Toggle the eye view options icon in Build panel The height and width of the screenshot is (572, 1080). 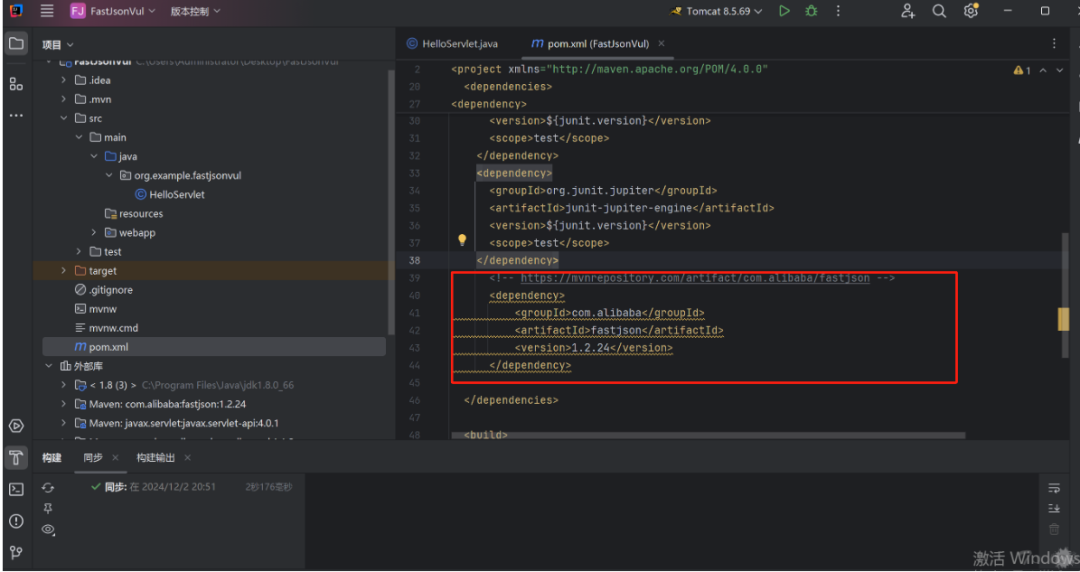tap(48, 529)
